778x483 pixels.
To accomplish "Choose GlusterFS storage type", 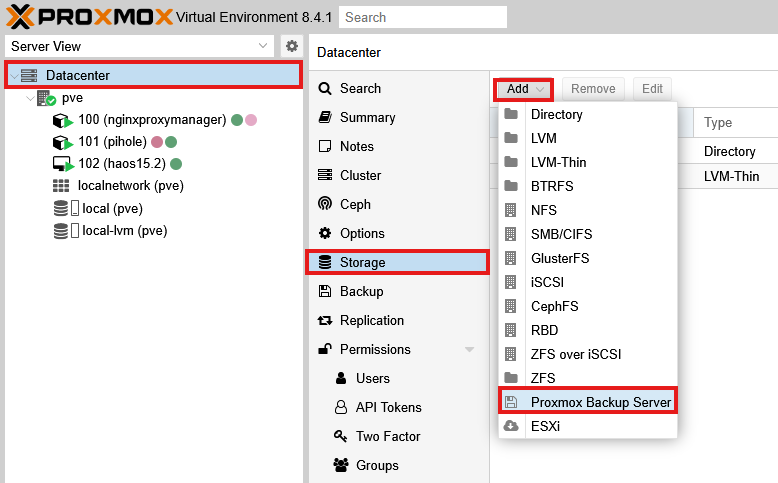I will (x=588, y=258).
